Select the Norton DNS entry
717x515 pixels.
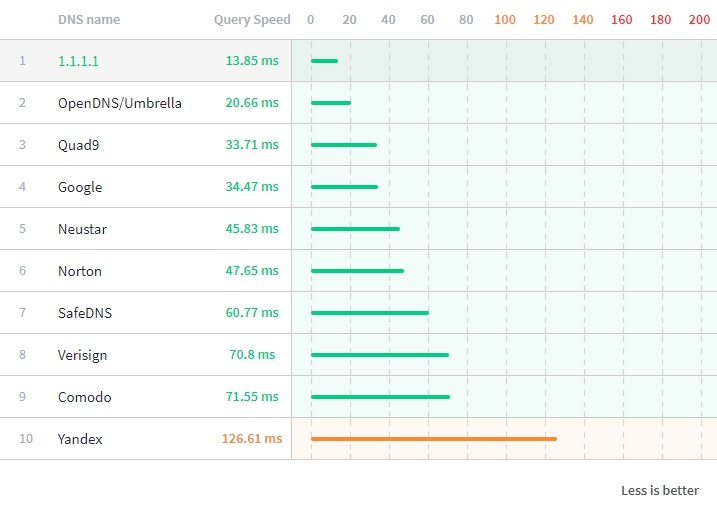(80, 271)
